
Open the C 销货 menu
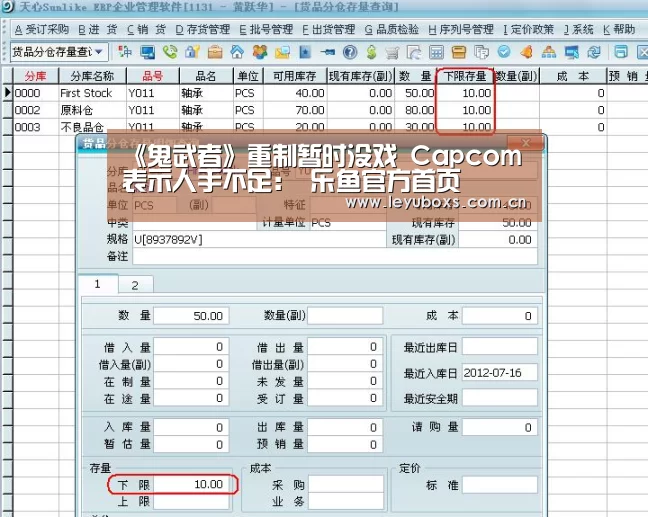pos(146,29)
